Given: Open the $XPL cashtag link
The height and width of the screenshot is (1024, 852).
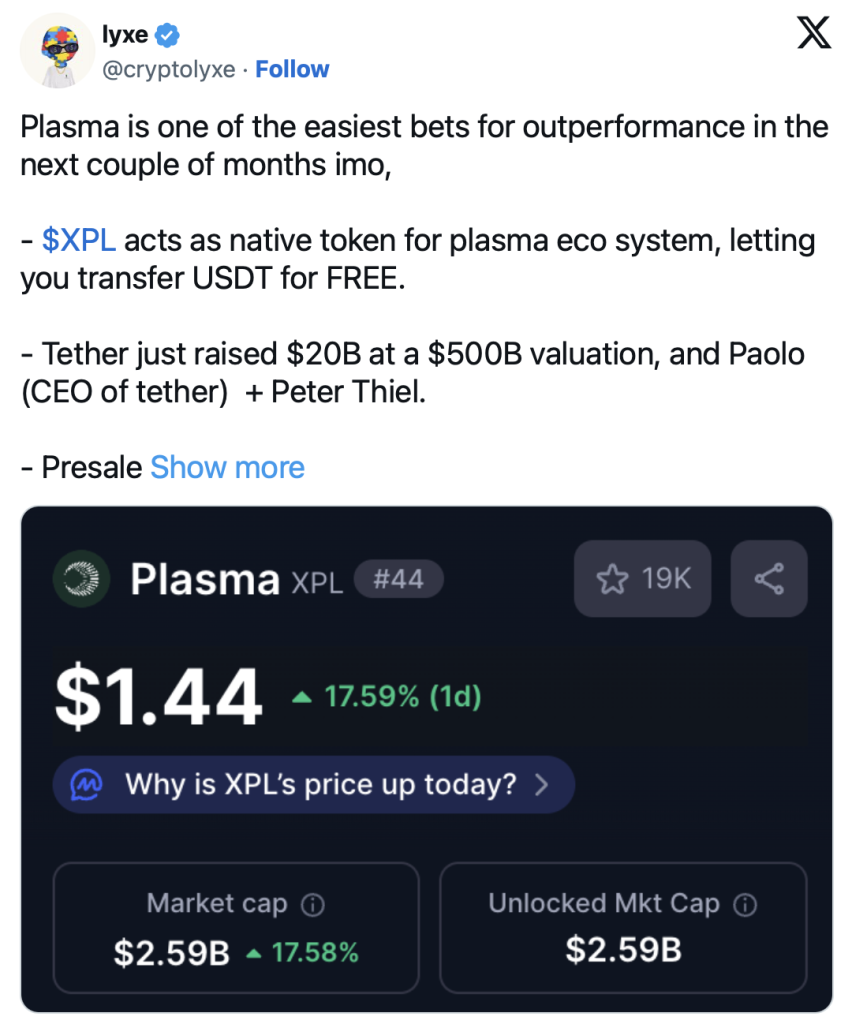Looking at the screenshot, I should 79,241.
